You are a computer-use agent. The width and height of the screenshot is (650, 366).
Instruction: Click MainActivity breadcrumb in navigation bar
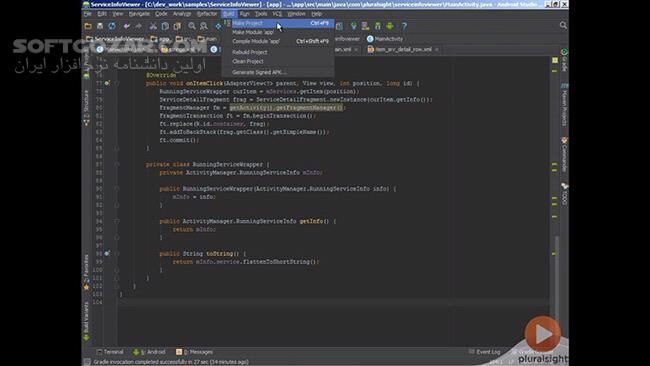tap(385, 39)
